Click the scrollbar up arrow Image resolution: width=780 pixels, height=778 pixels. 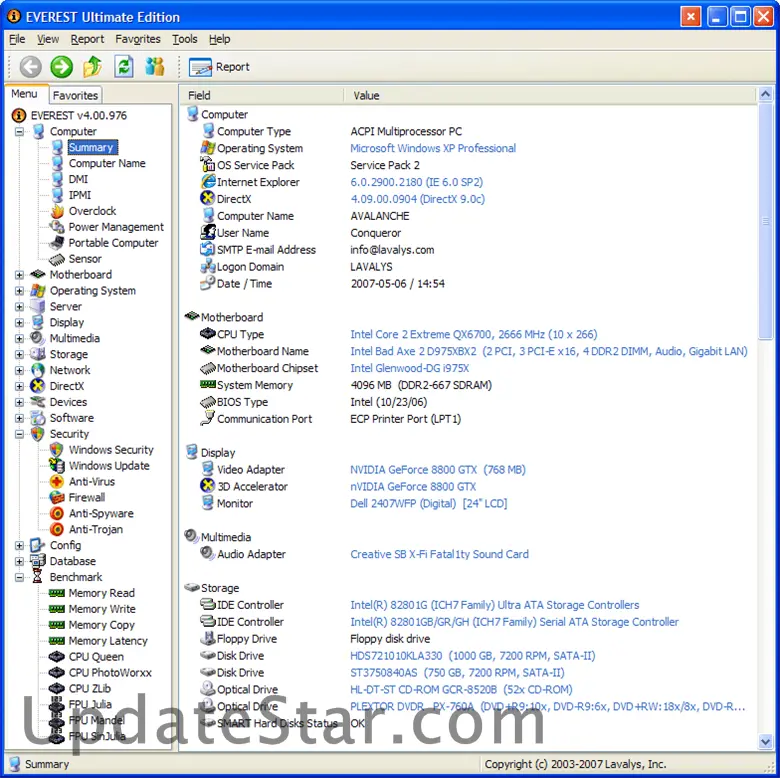tap(766, 94)
